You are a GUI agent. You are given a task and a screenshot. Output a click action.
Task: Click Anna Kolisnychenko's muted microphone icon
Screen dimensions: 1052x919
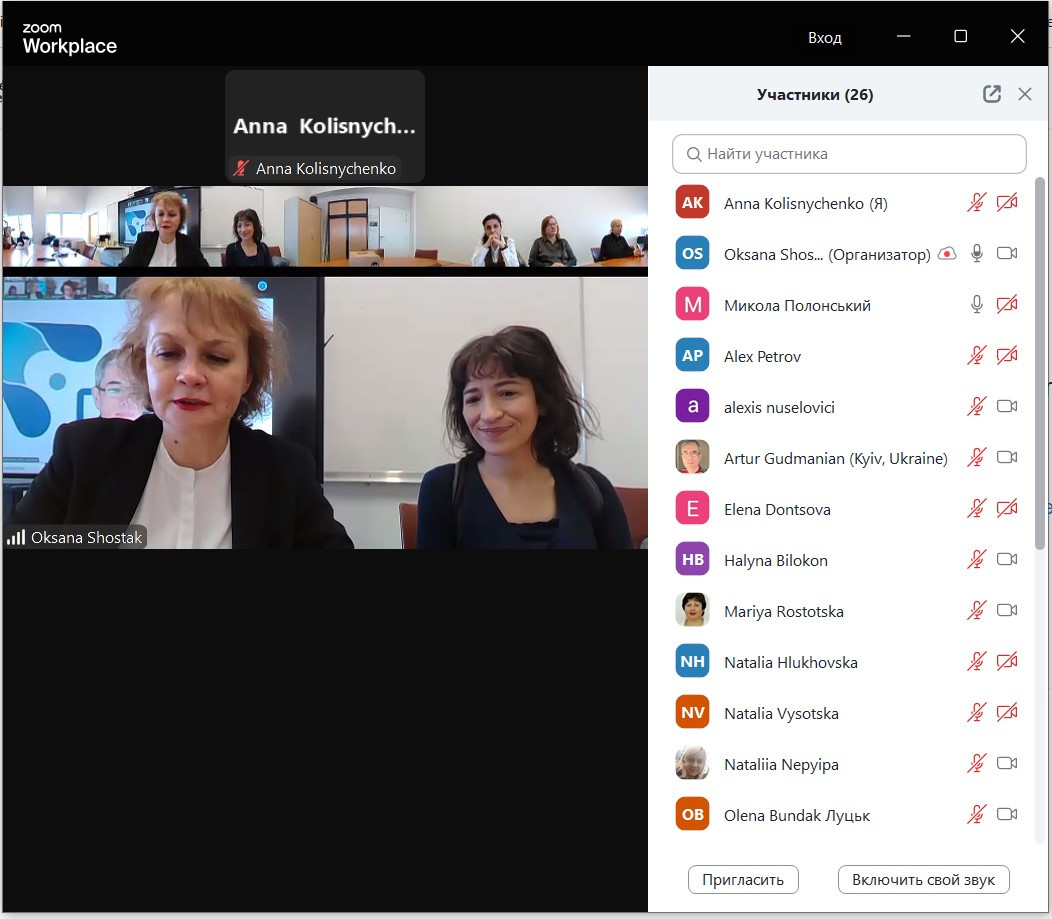pos(976,203)
